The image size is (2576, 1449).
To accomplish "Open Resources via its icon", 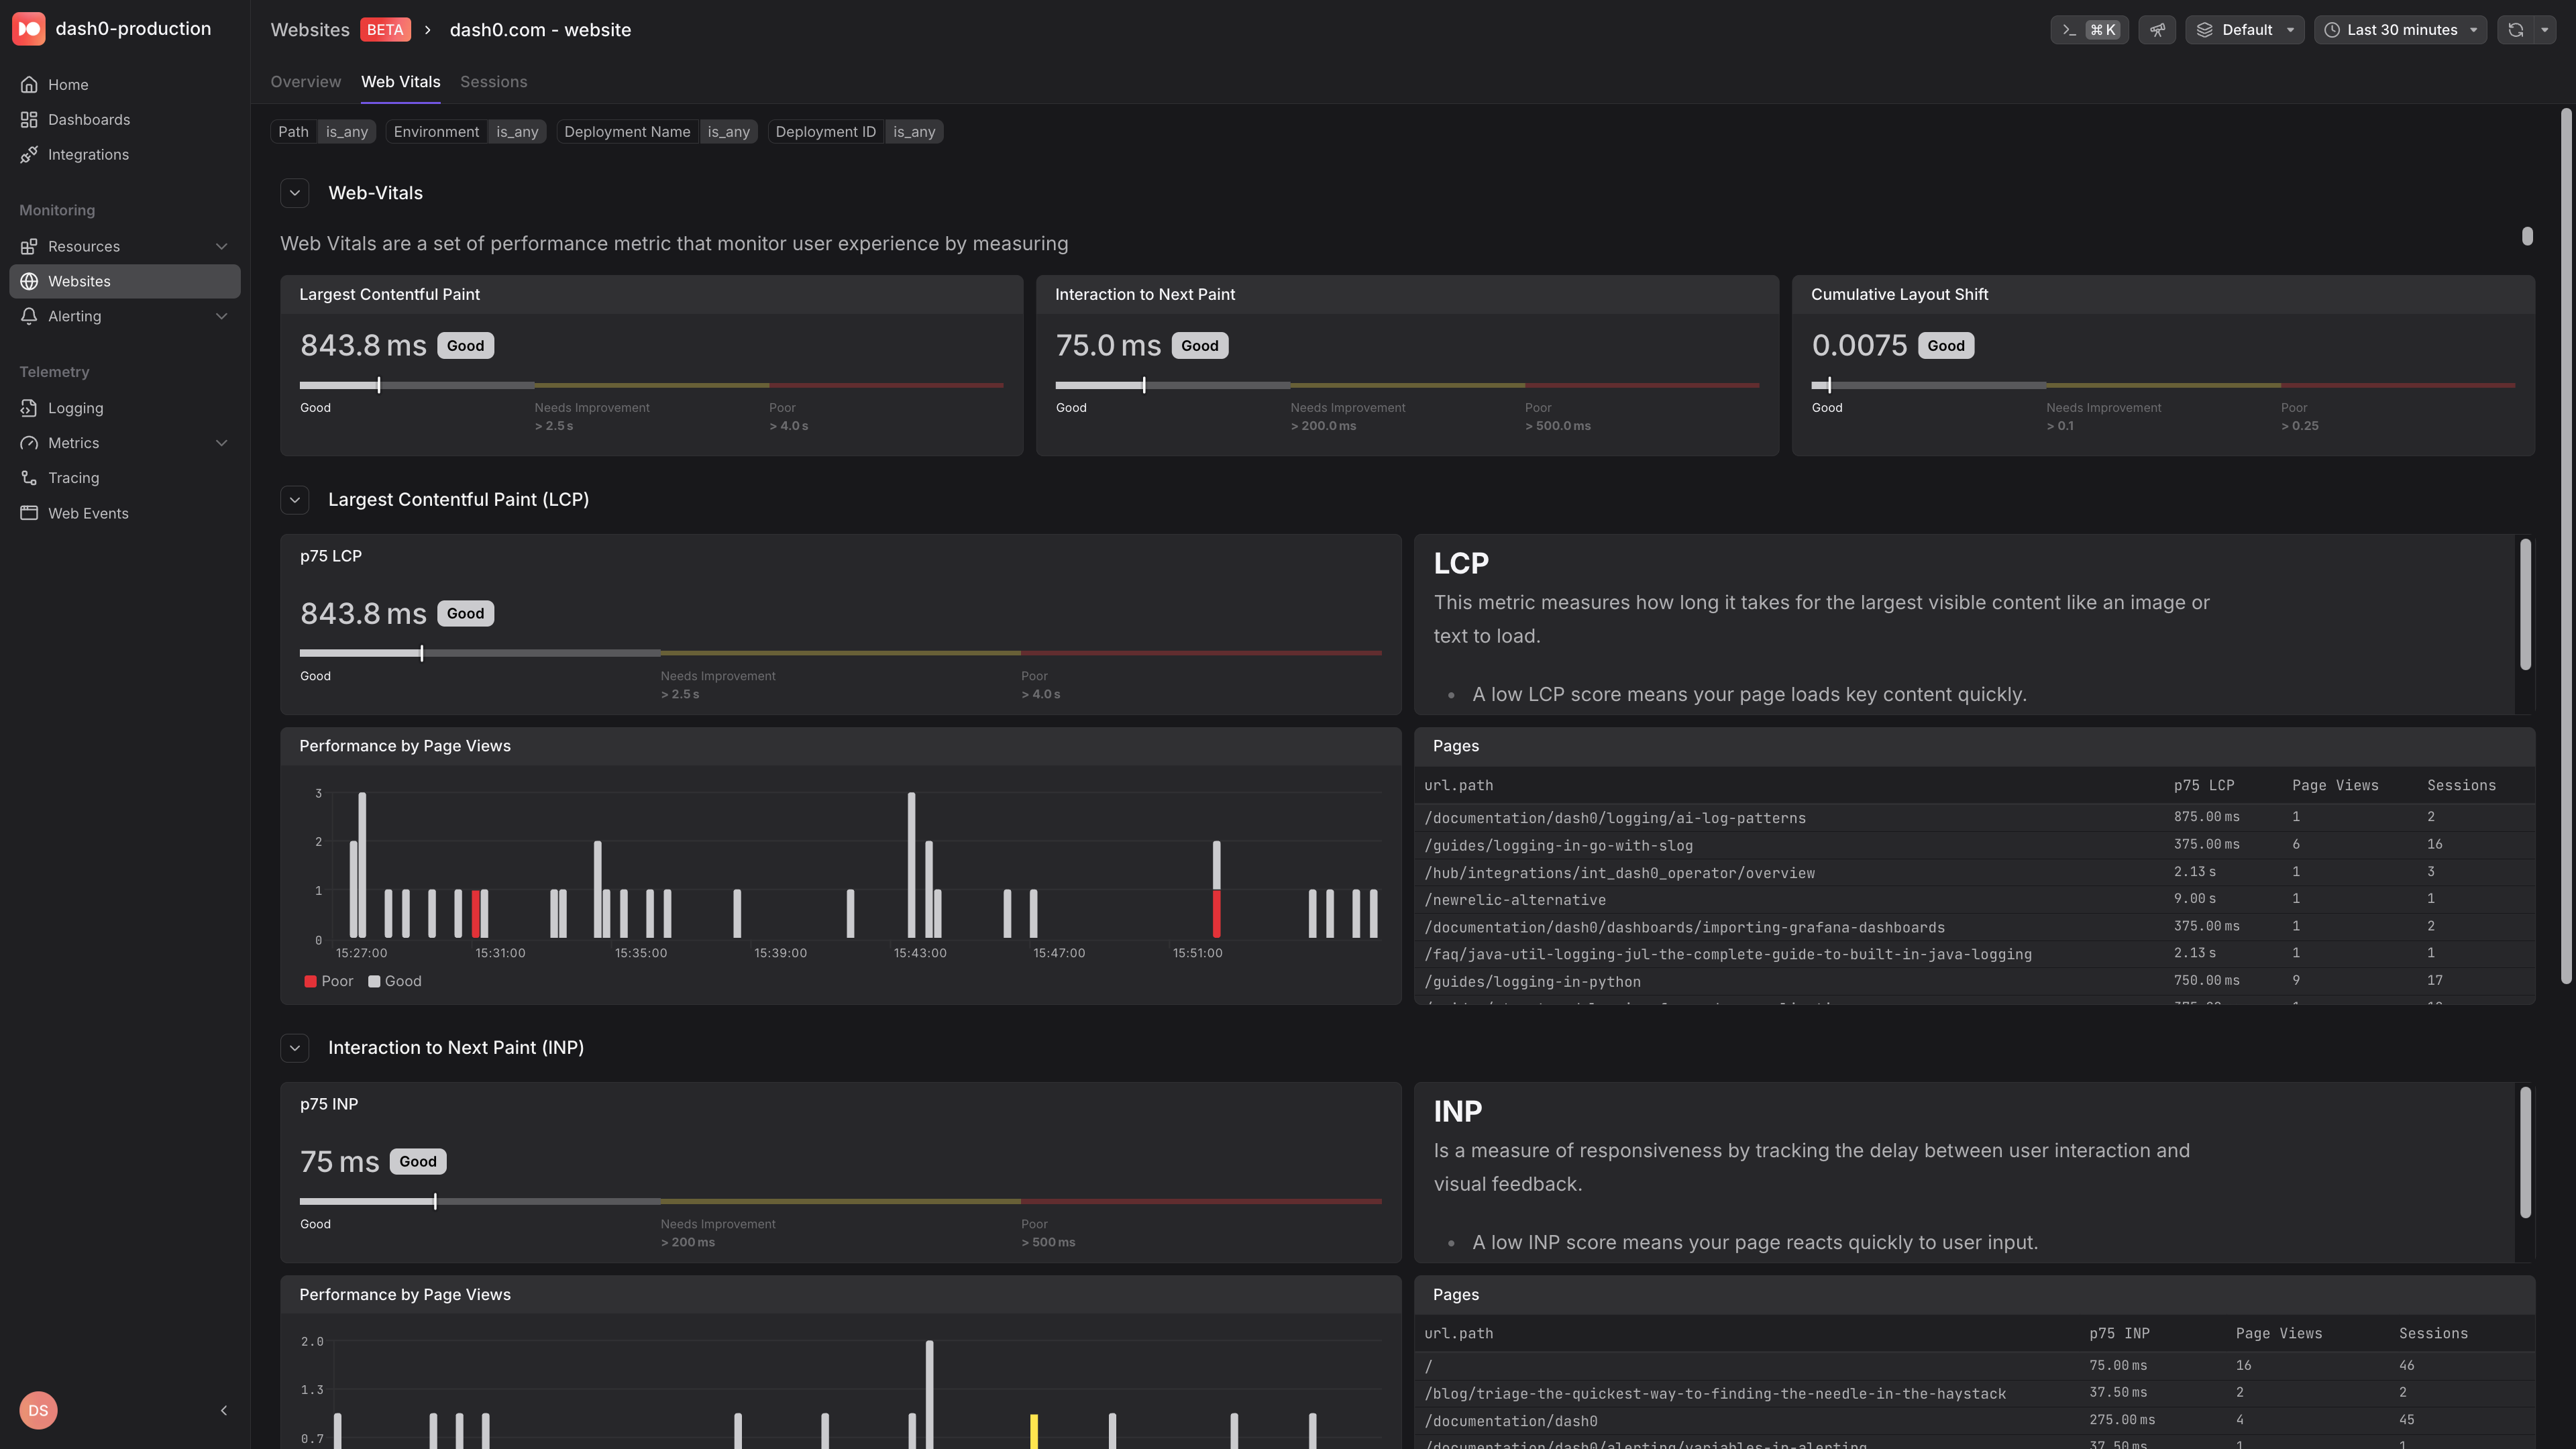I will pyautogui.click(x=29, y=247).
